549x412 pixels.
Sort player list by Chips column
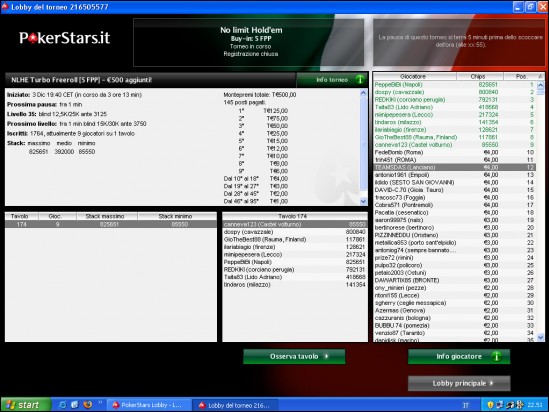(479, 76)
